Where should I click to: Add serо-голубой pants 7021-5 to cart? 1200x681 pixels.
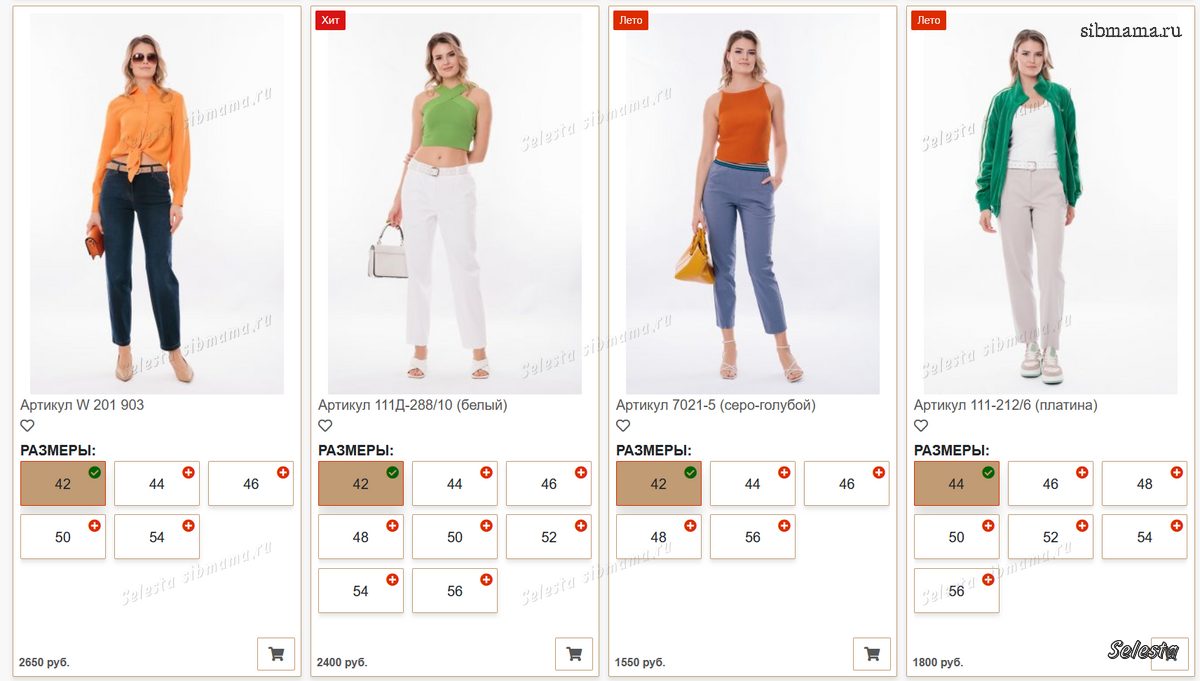click(x=871, y=654)
